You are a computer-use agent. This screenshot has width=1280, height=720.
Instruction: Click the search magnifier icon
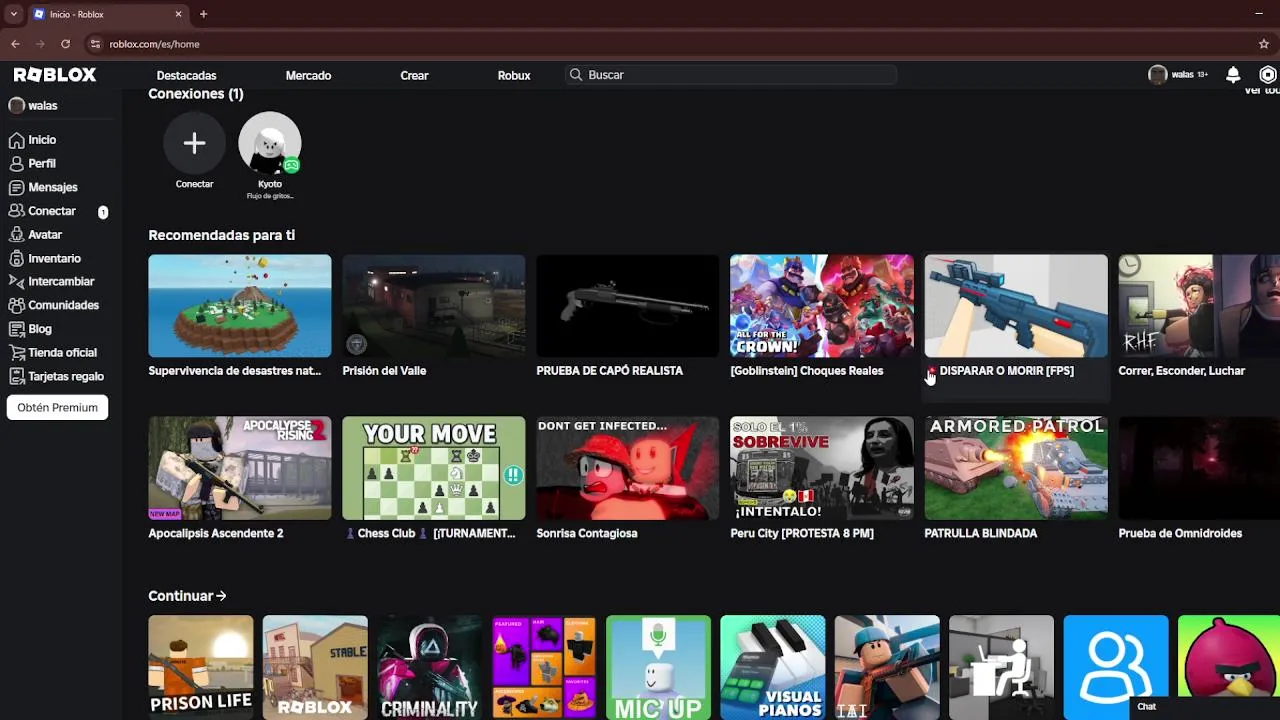point(576,75)
